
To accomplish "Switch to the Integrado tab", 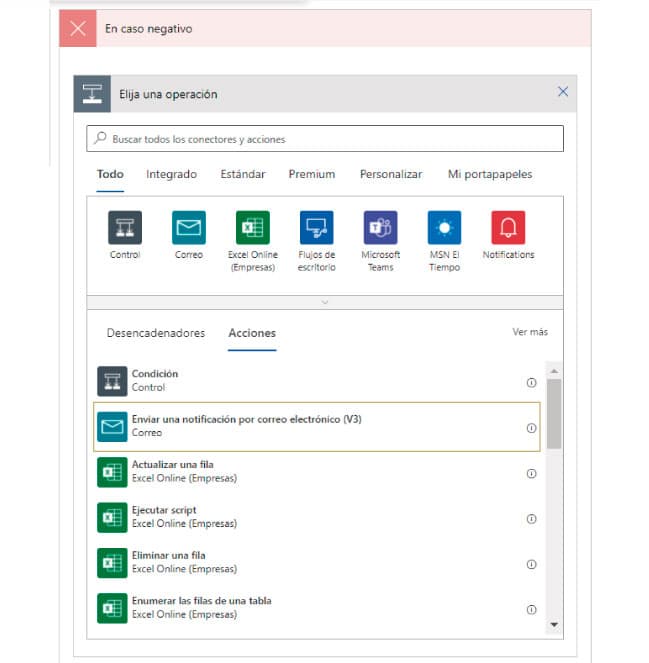I will coord(171,174).
